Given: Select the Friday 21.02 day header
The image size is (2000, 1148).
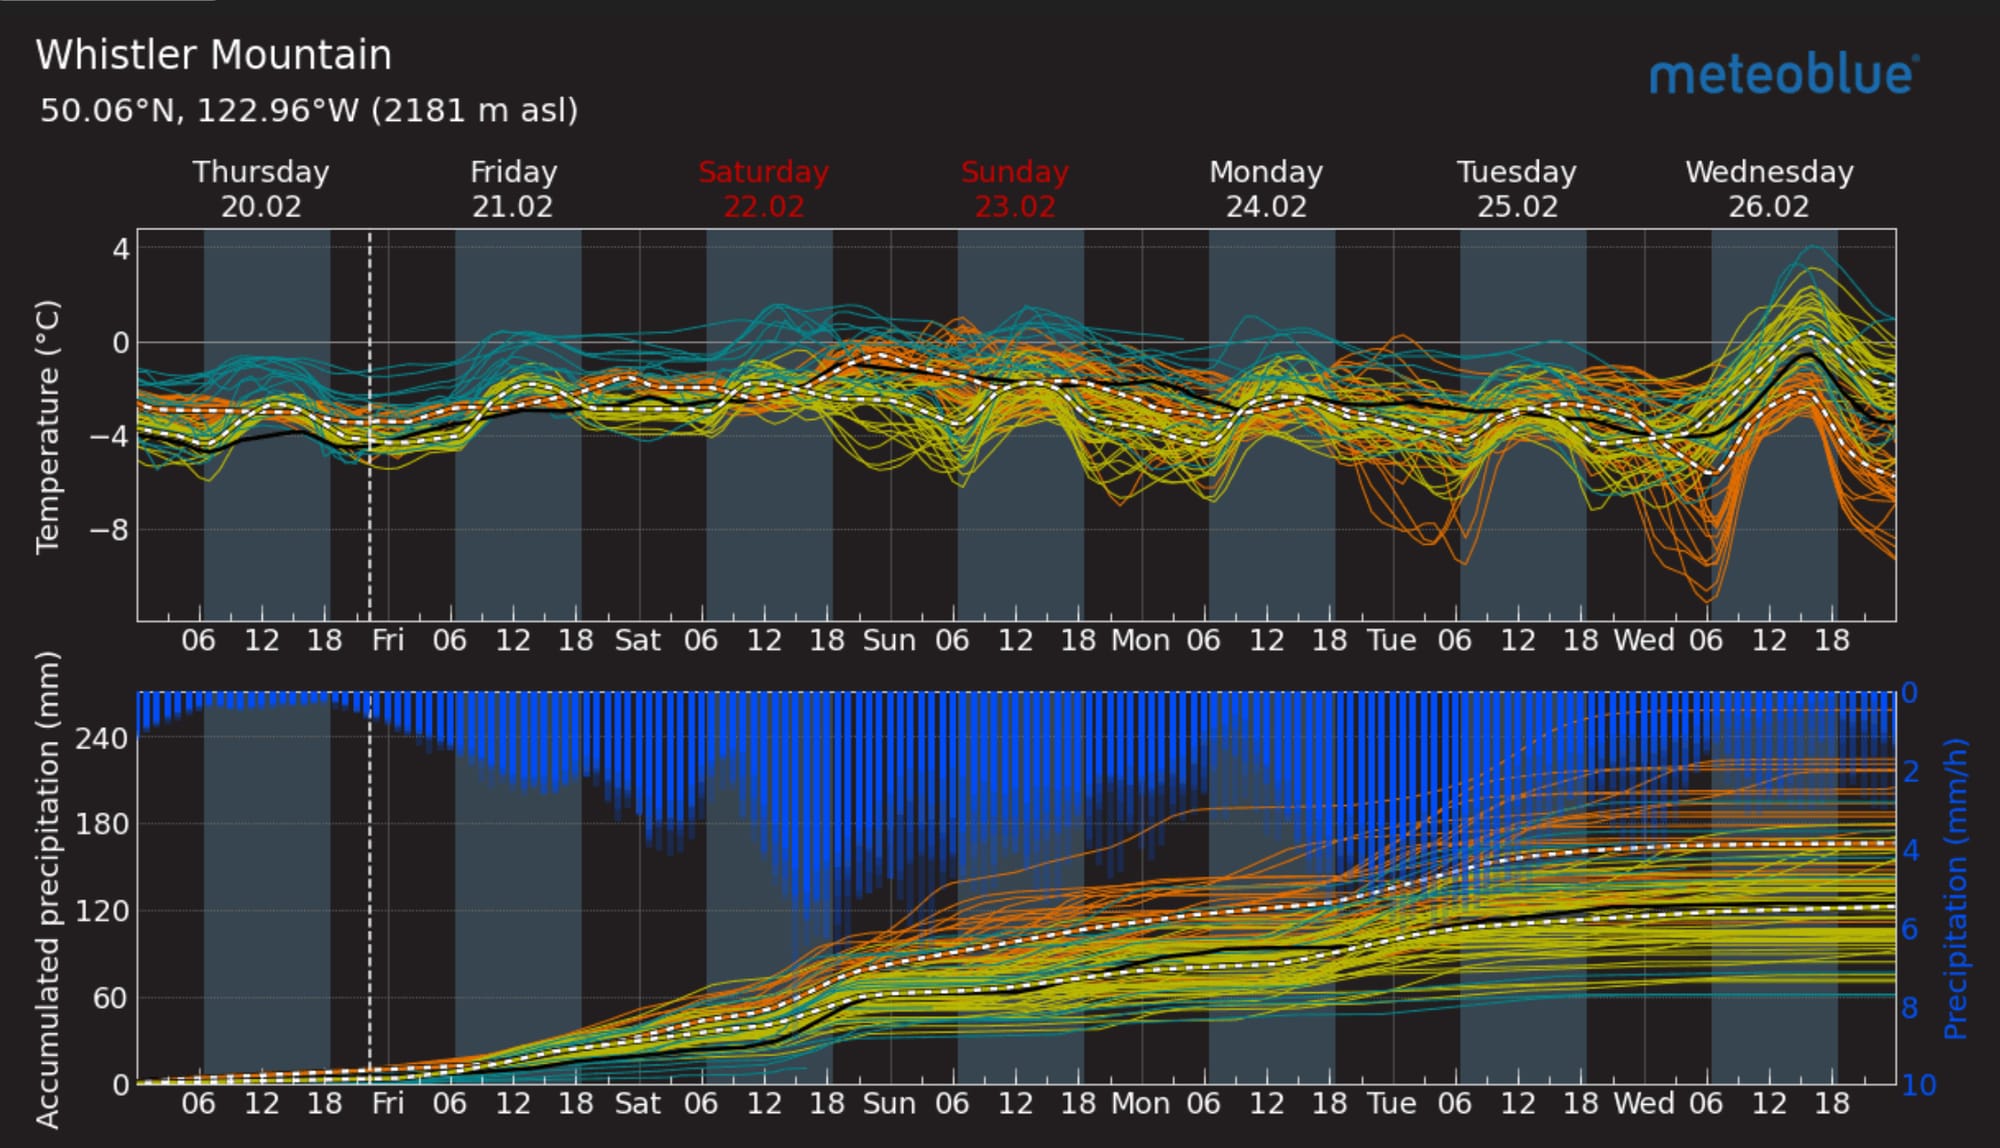Looking at the screenshot, I should [x=513, y=189].
